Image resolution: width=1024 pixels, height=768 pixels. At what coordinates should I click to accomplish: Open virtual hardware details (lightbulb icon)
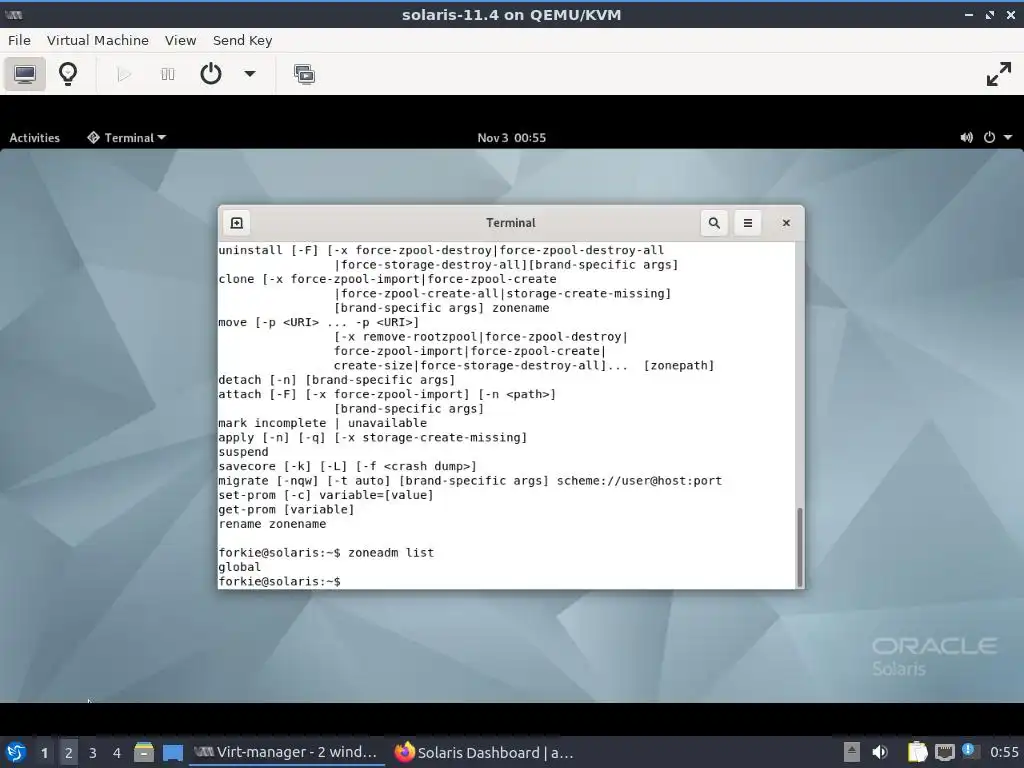[x=68, y=74]
